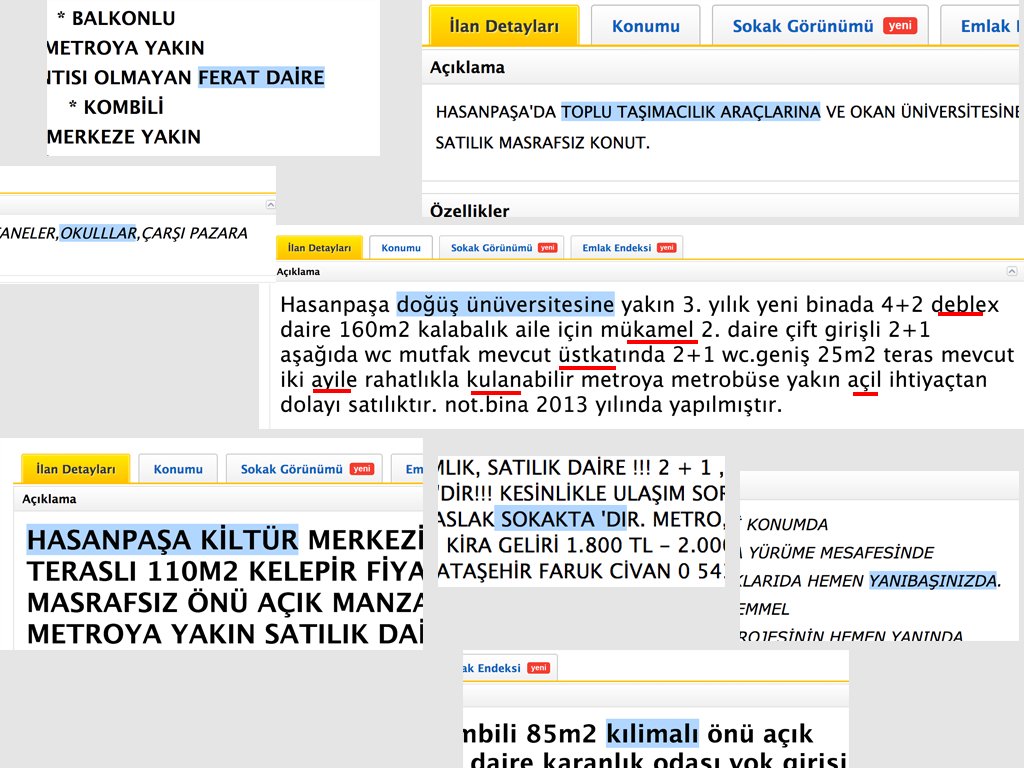Collapse the panel above the OKULLLAR text line
The height and width of the screenshot is (768, 1024).
(270, 204)
